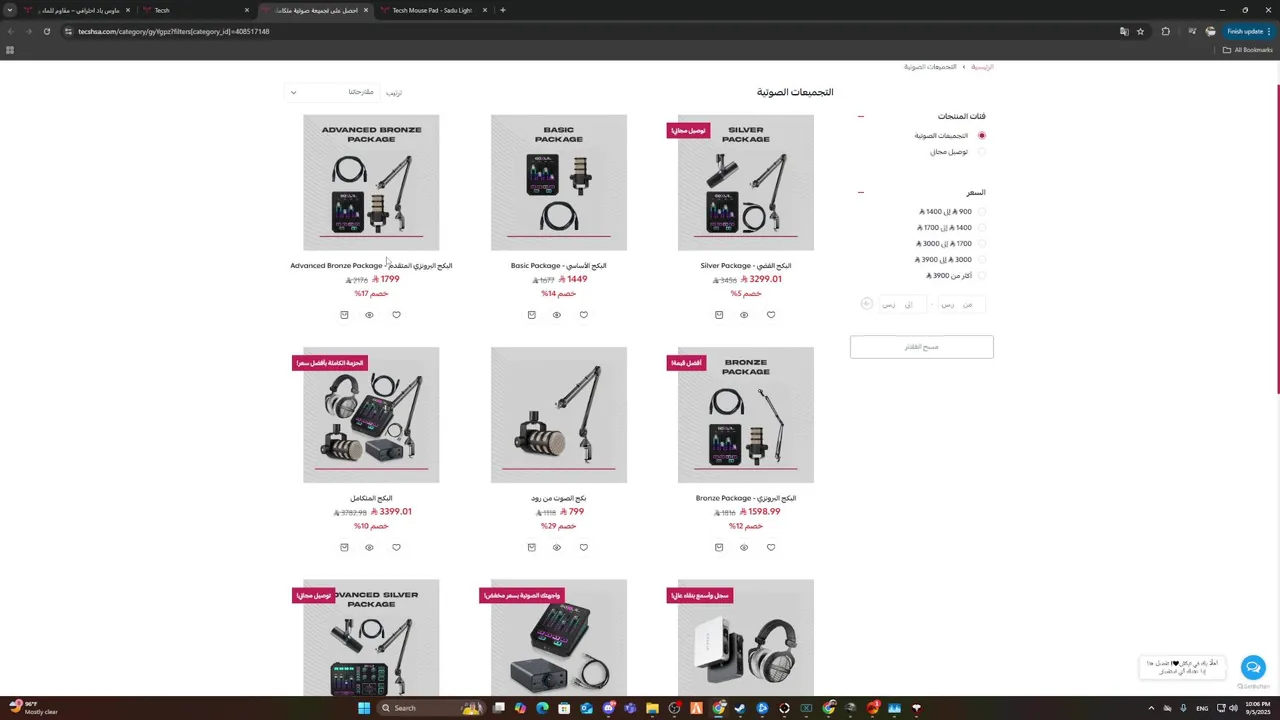Apply the custom price range button
The image size is (1280, 720).
(867, 304)
